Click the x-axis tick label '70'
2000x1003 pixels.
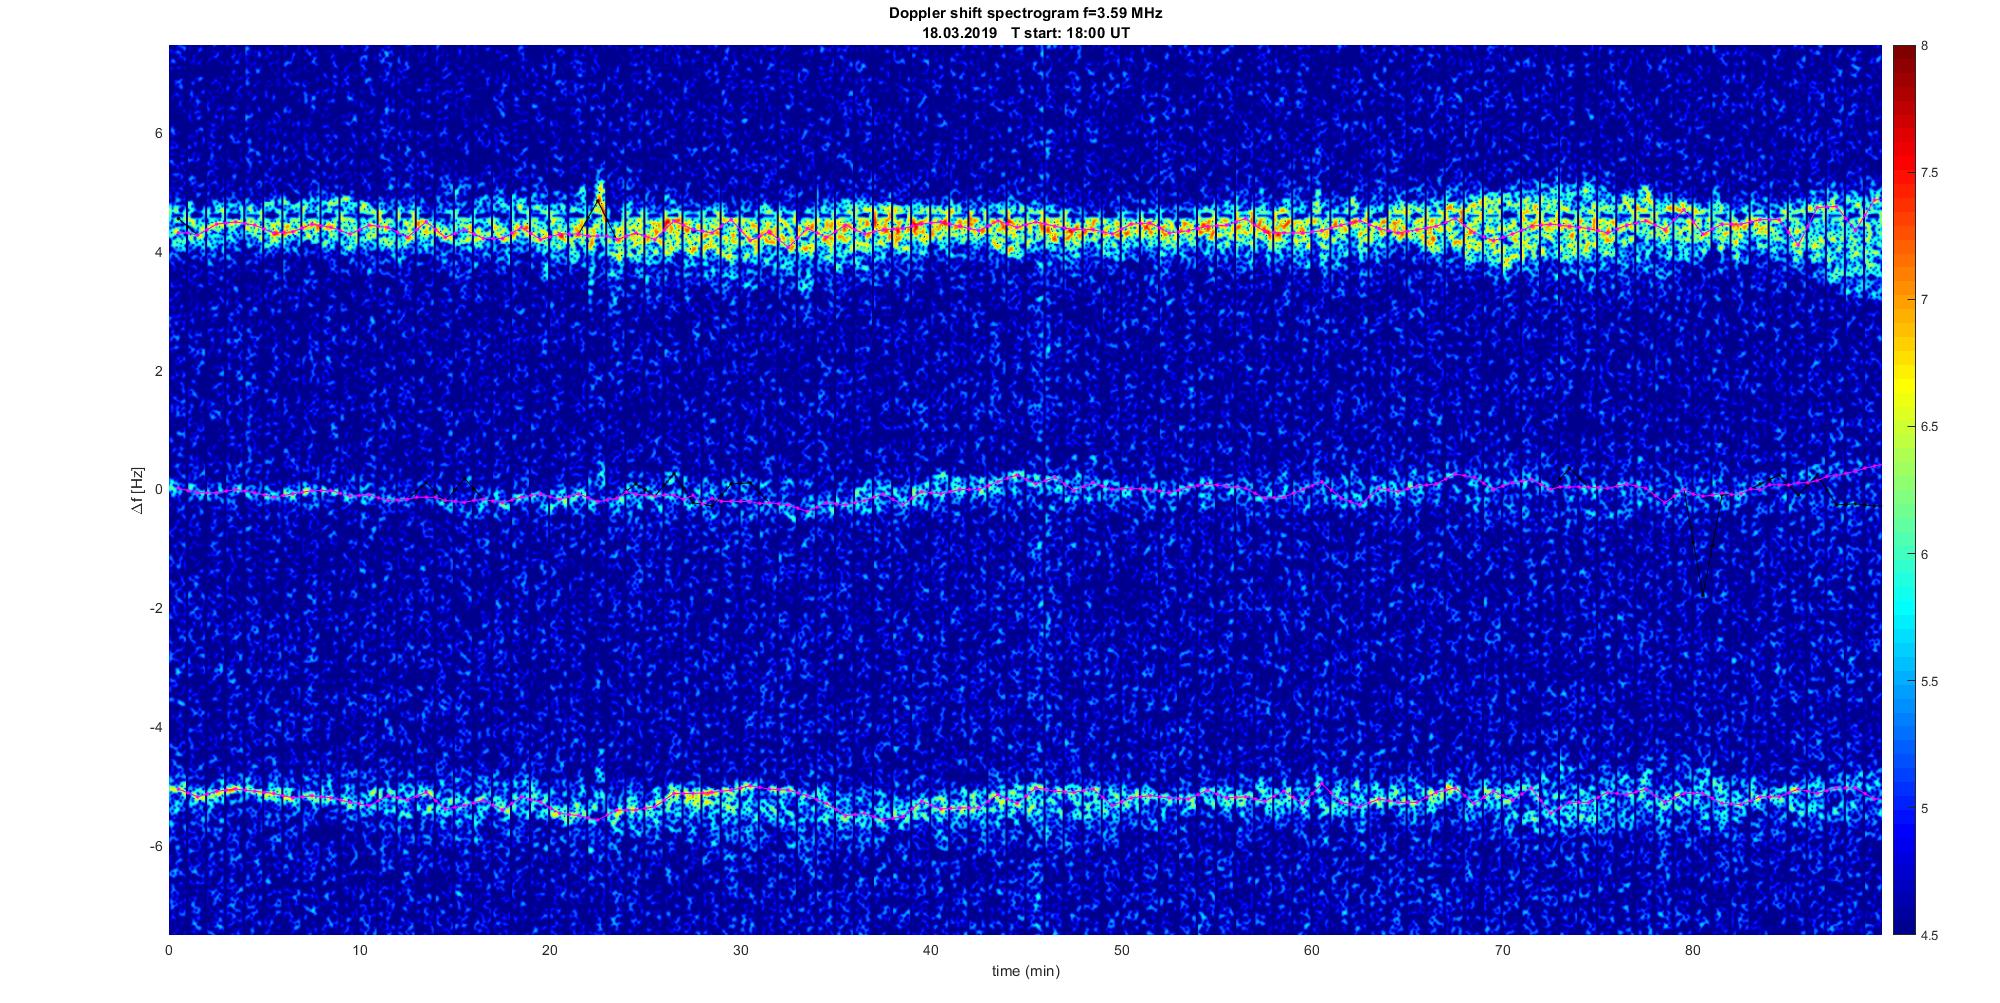pos(1502,951)
